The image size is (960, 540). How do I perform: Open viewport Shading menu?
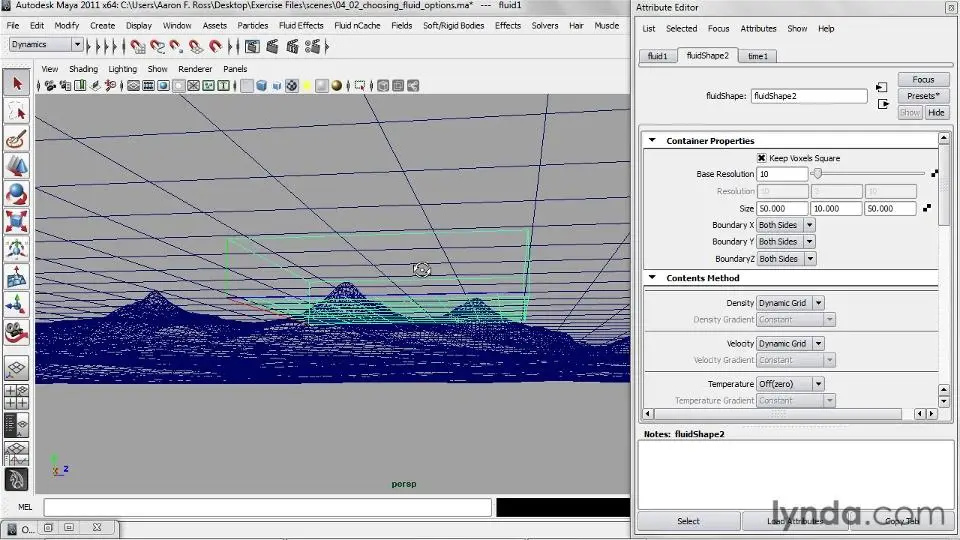[x=83, y=69]
